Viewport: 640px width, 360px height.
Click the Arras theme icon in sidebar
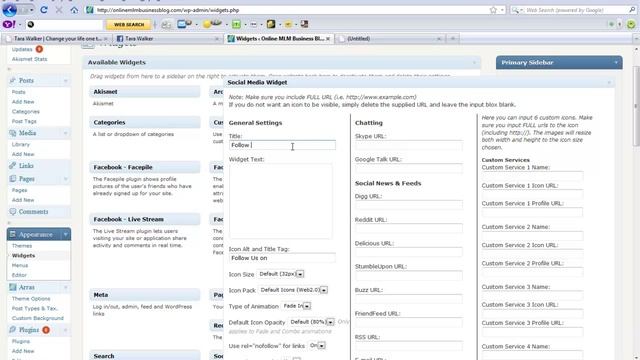(13, 287)
